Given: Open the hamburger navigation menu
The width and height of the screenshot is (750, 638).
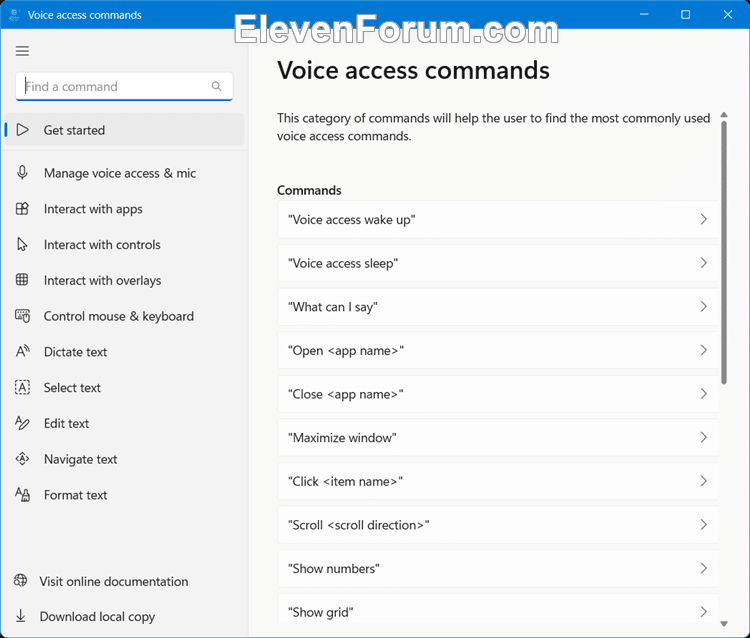Looking at the screenshot, I should pos(22,51).
